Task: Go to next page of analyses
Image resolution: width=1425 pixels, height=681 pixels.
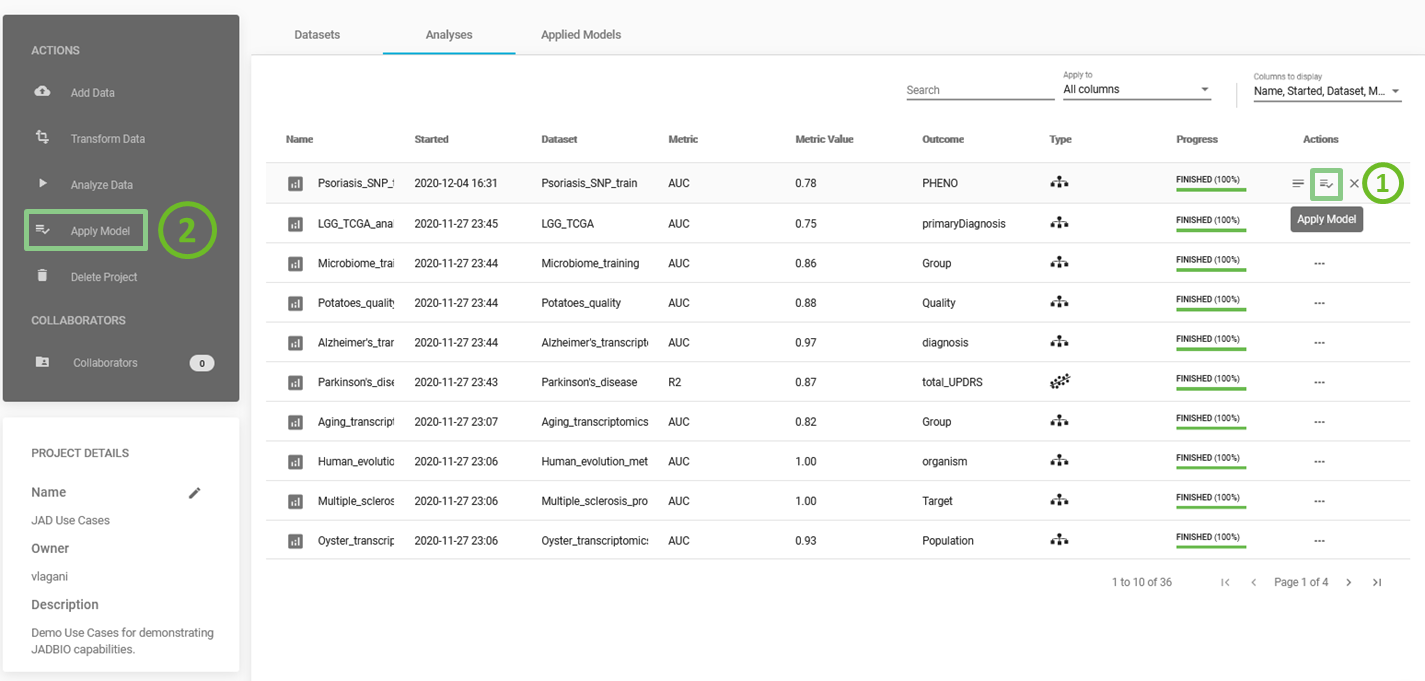Action: [x=1348, y=582]
